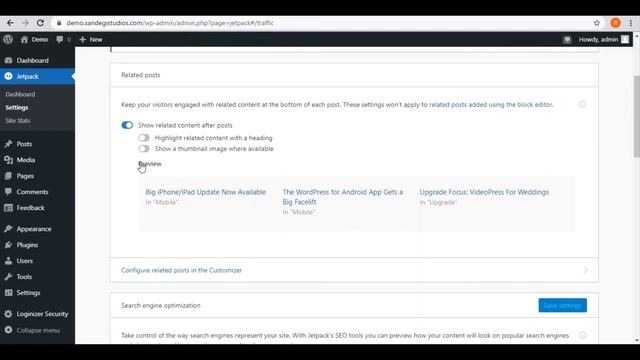Click the Related posts info icon
Viewport: 640px width, 360px height.
point(582,104)
